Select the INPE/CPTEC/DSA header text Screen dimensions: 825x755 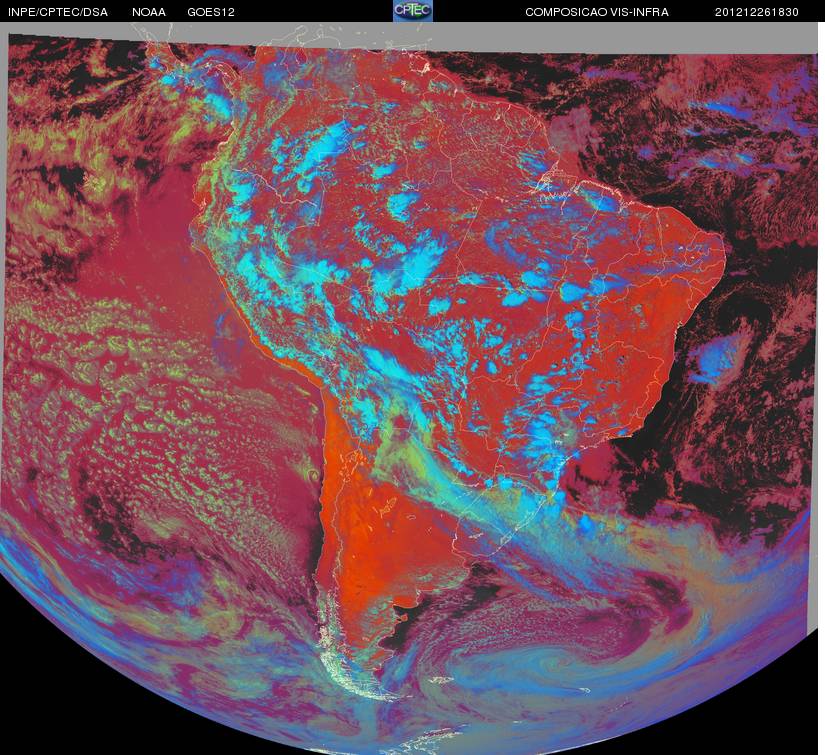(x=58, y=12)
